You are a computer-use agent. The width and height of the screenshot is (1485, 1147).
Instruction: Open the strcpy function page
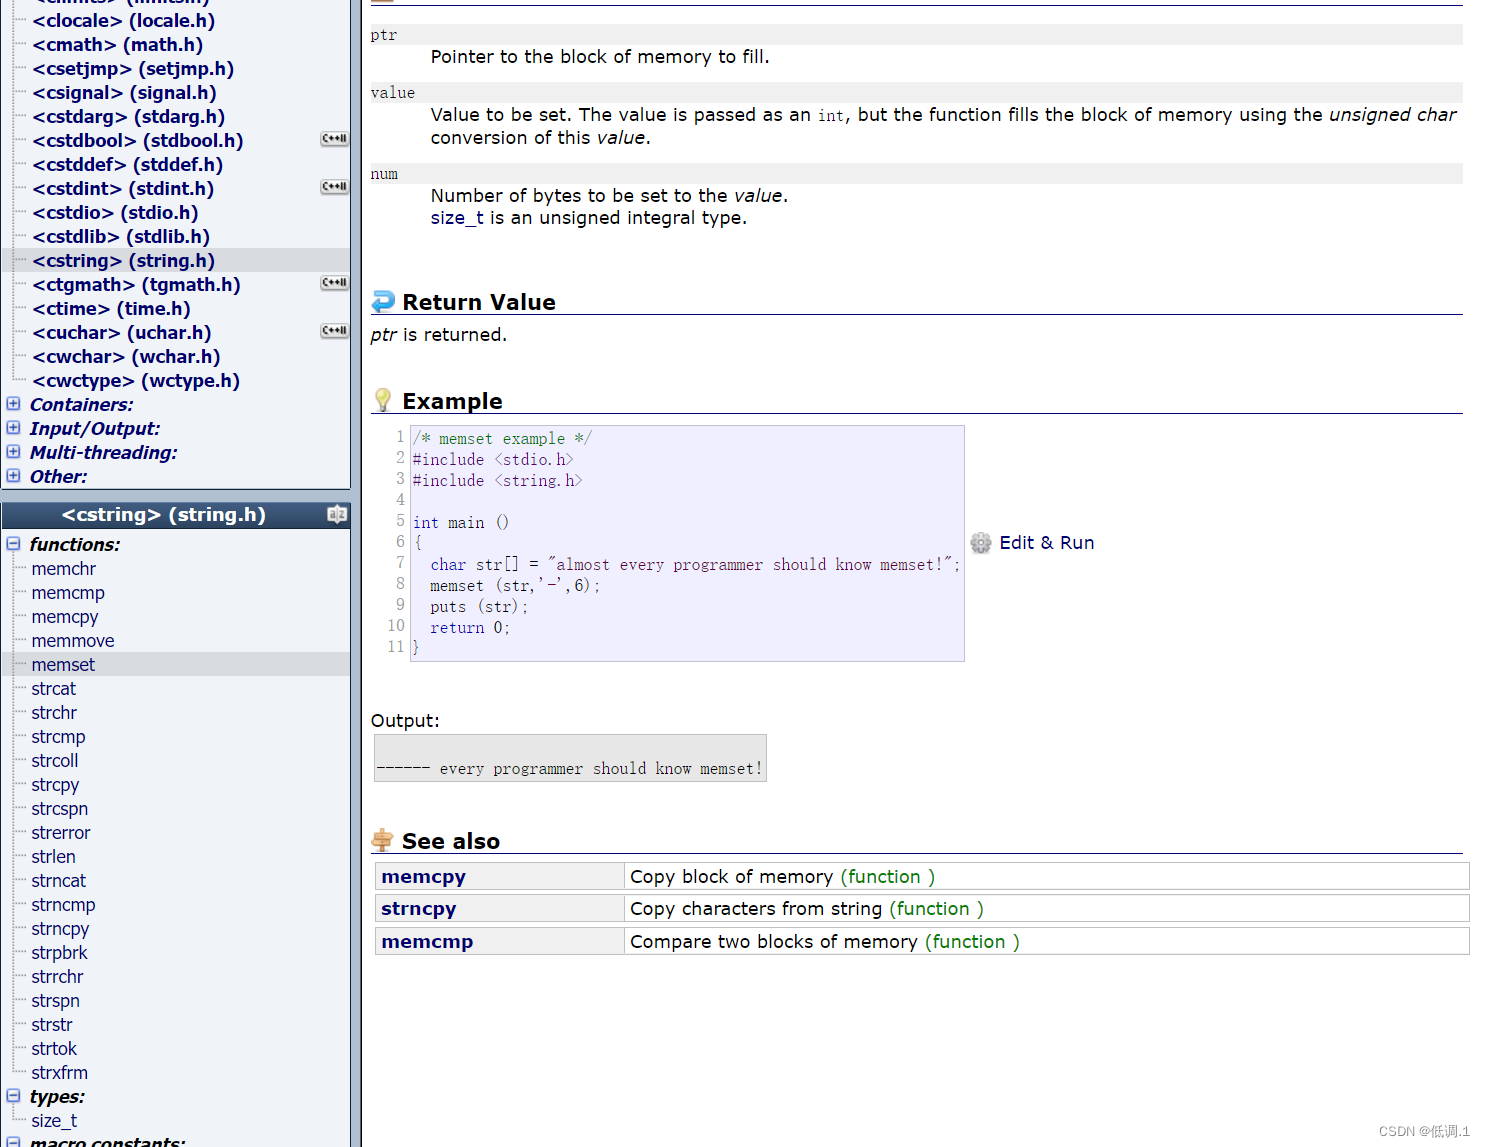pos(55,785)
